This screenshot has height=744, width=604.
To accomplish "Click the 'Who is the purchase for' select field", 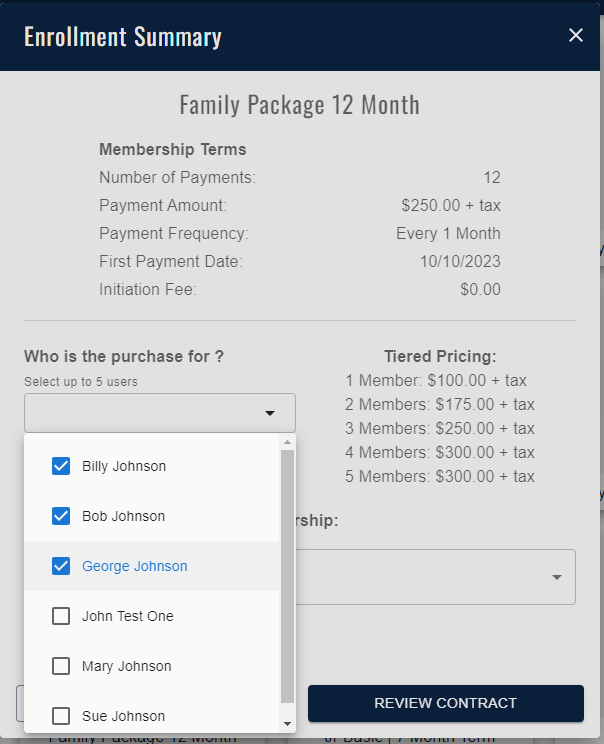I will [145, 413].
